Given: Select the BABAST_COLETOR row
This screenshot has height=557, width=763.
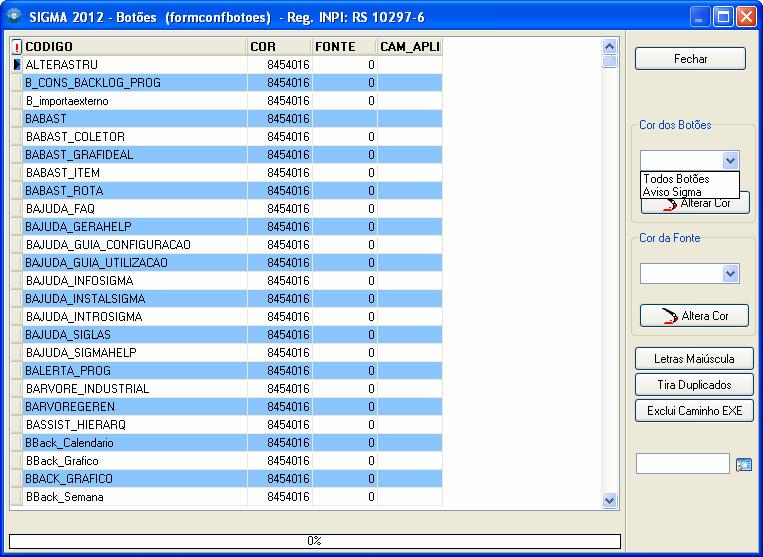Looking at the screenshot, I should pyautogui.click(x=232, y=137).
